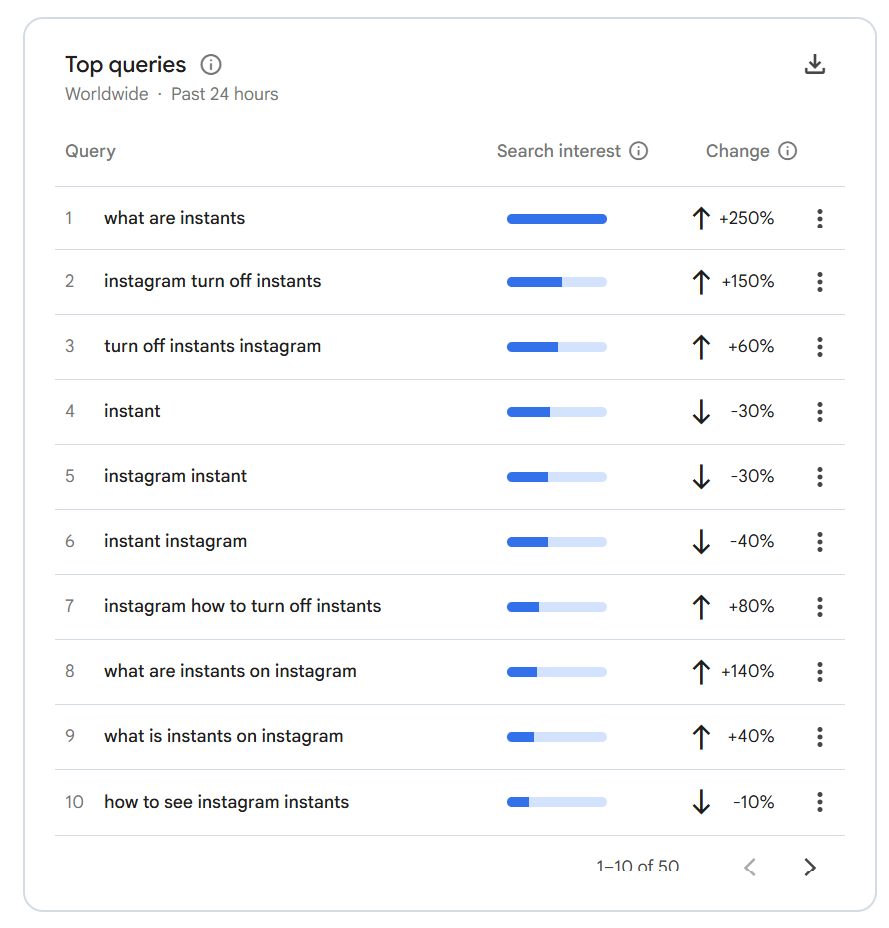Go to previous page of queries
The width and height of the screenshot is (889, 928).
750,867
